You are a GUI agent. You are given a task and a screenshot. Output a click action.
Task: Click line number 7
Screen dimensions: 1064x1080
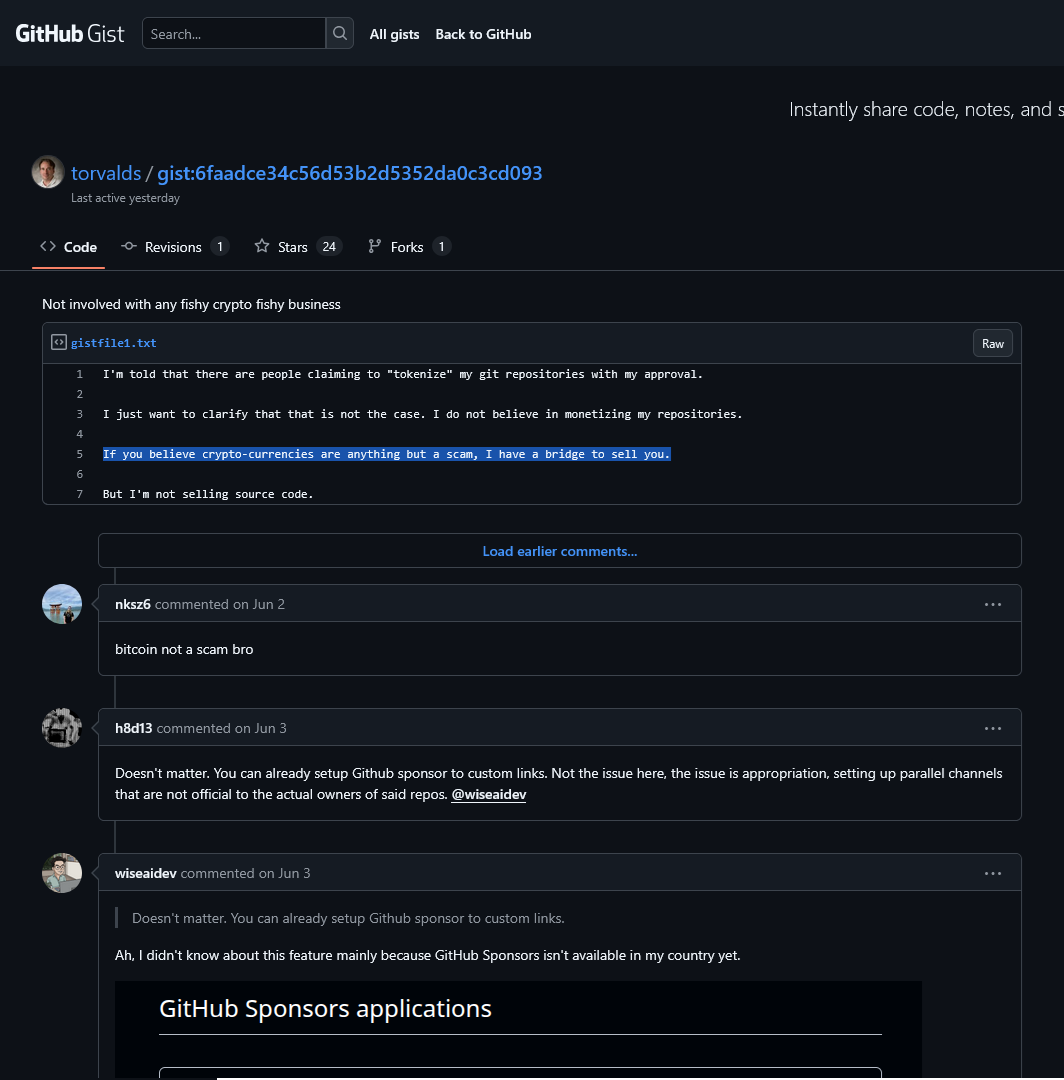click(79, 494)
